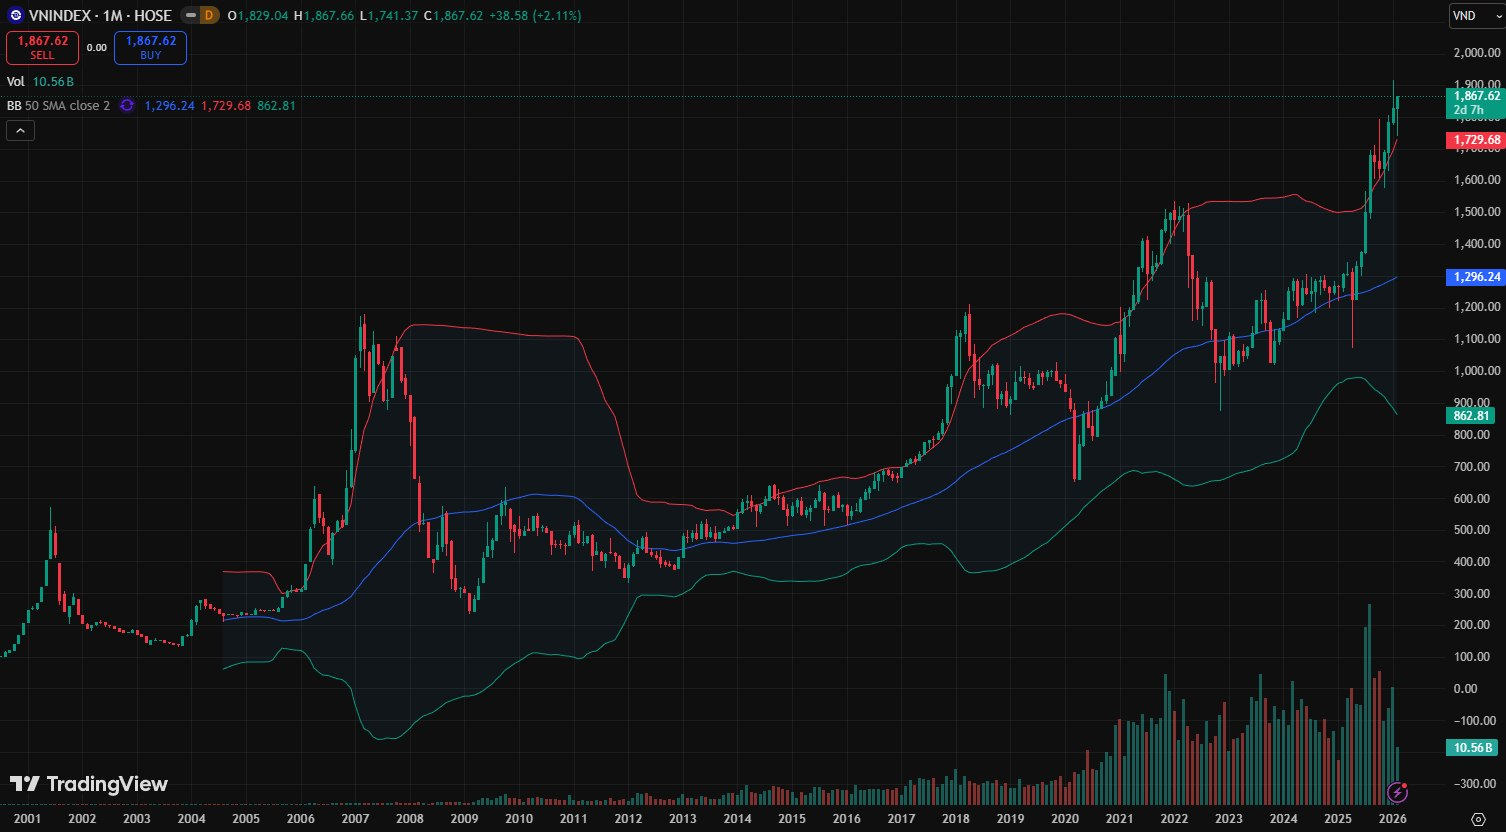Open chart settings hexagon gear icon
The image size is (1506, 832).
tap(1478, 818)
